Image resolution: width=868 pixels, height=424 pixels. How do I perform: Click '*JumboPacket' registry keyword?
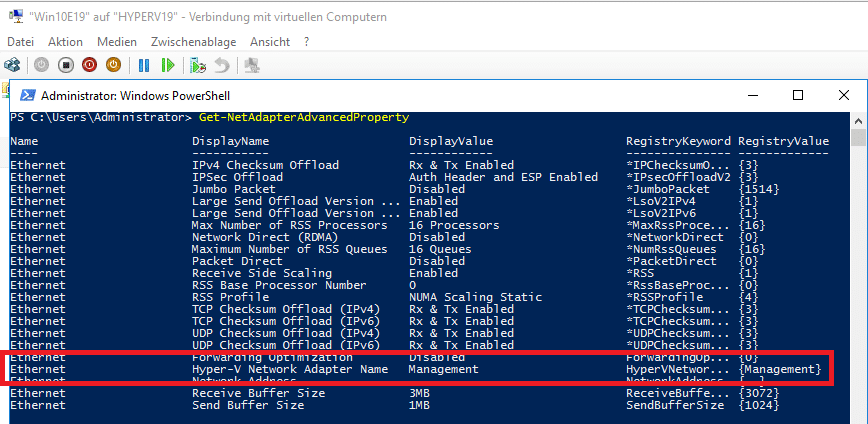tap(668, 189)
